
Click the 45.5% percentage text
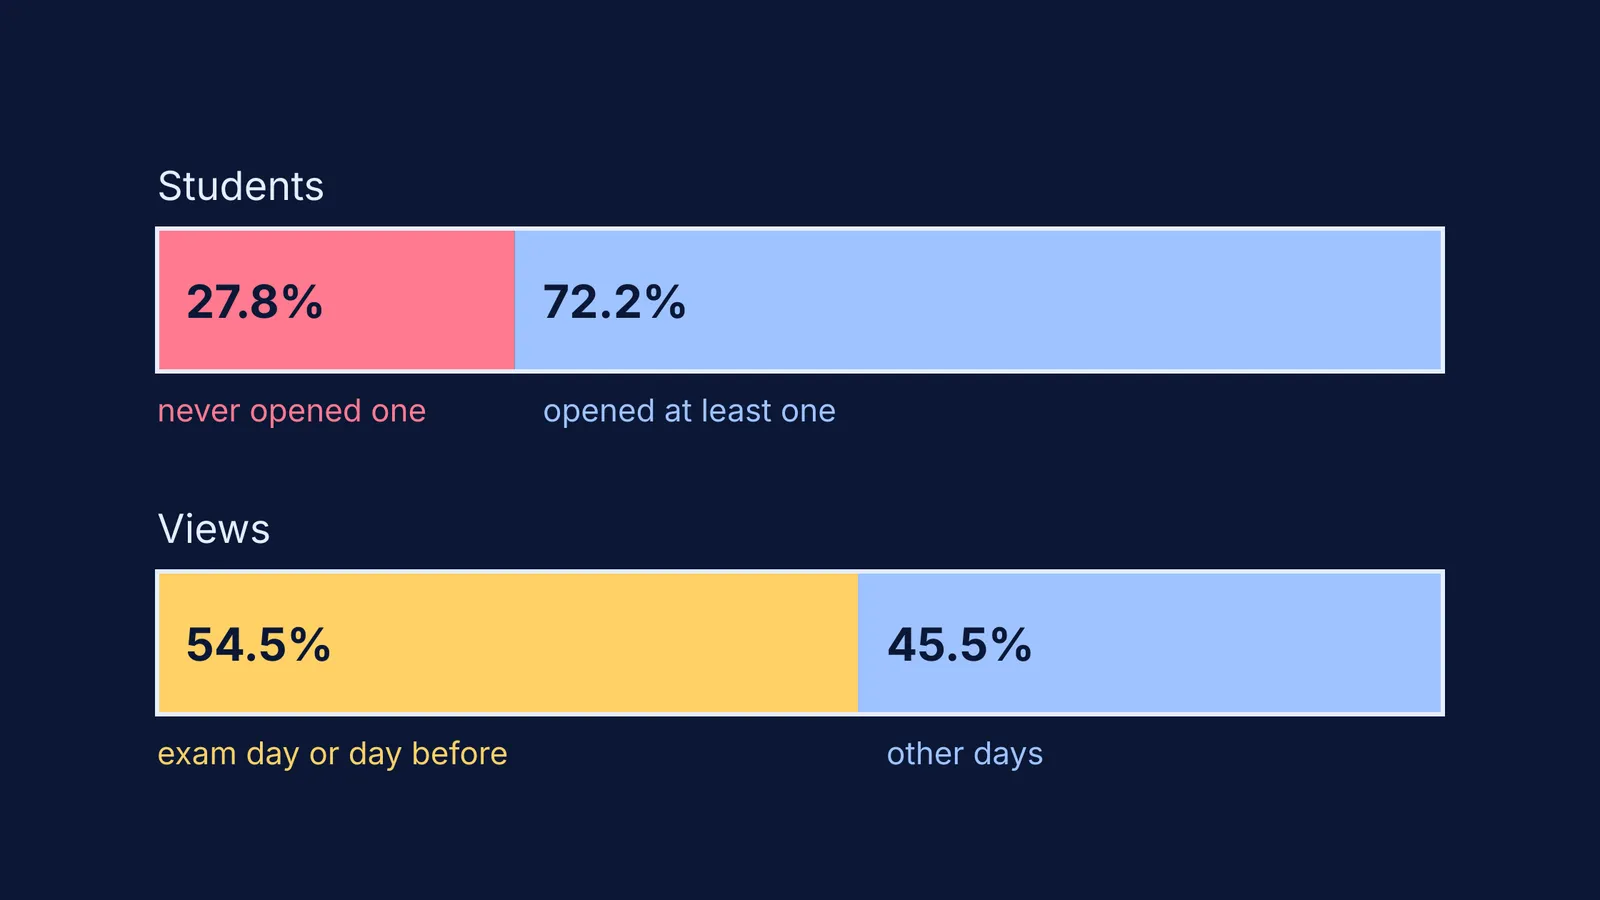[960, 645]
